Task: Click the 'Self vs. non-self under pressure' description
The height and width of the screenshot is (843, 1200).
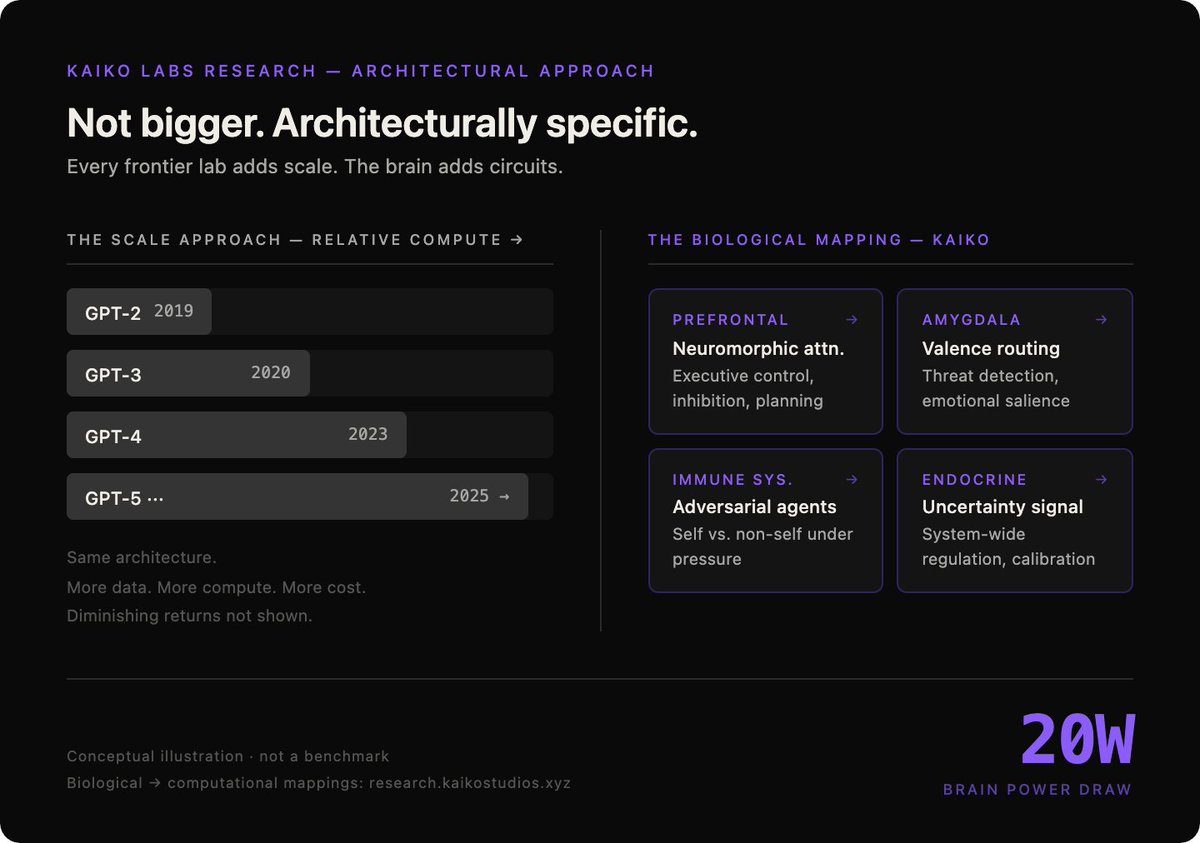Action: pos(762,547)
